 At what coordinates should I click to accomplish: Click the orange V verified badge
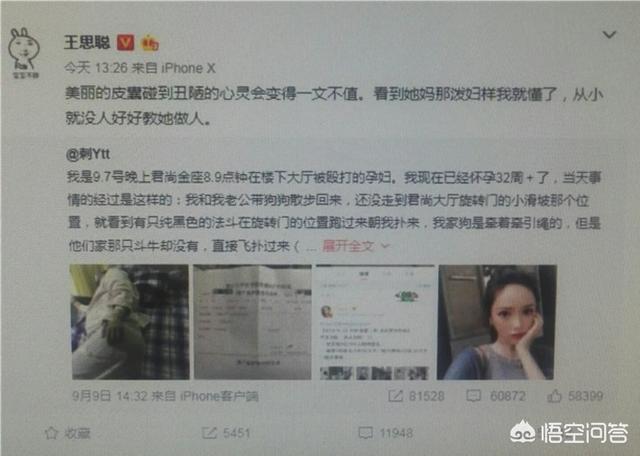pos(126,42)
